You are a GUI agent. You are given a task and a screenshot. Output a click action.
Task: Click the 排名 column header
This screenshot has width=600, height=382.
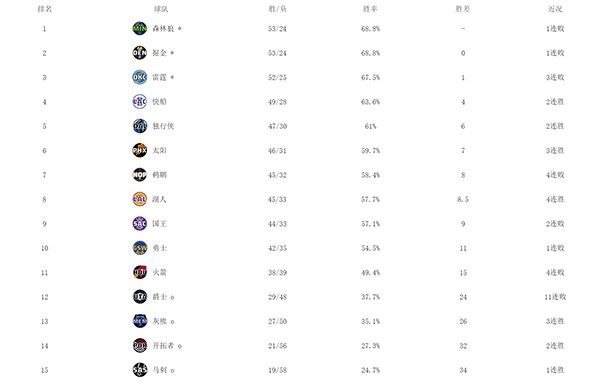pyautogui.click(x=44, y=9)
